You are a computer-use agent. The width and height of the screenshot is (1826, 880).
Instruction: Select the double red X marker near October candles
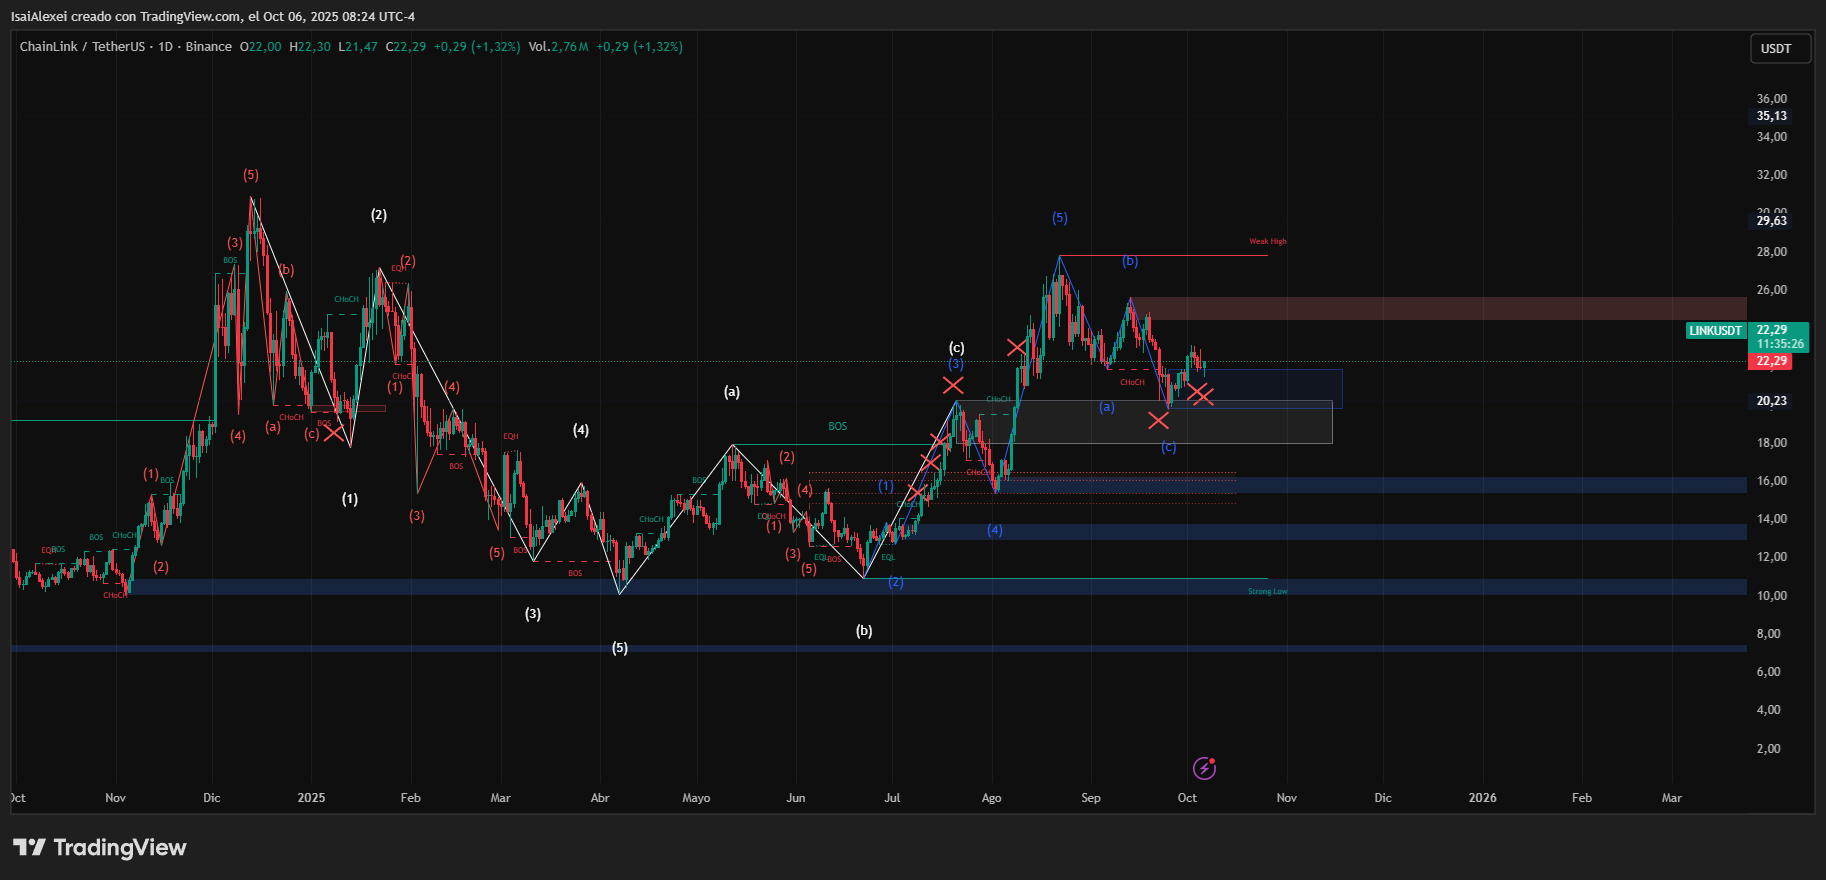pos(1201,395)
